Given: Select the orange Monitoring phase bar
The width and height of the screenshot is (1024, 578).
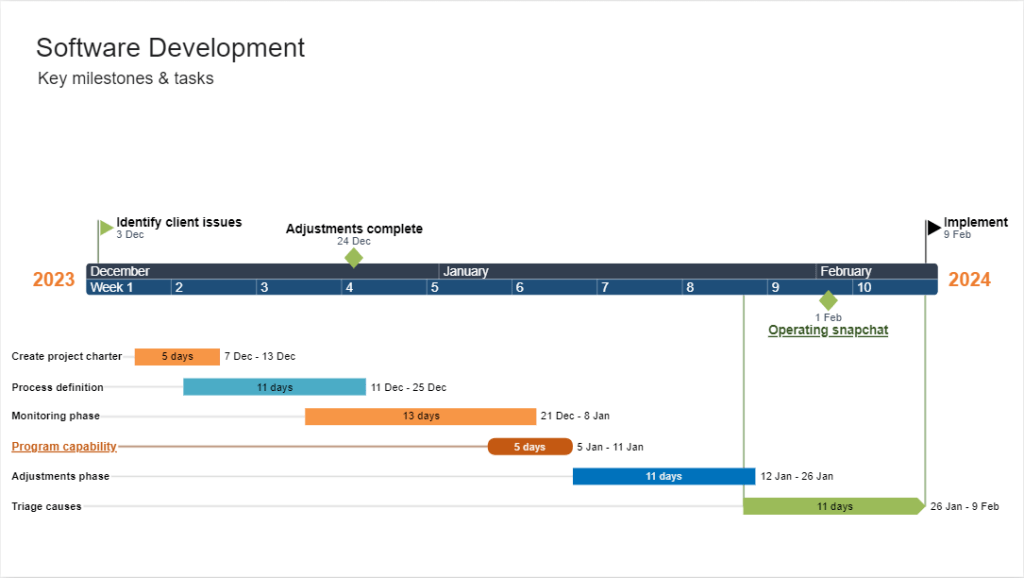Looking at the screenshot, I should (420, 416).
